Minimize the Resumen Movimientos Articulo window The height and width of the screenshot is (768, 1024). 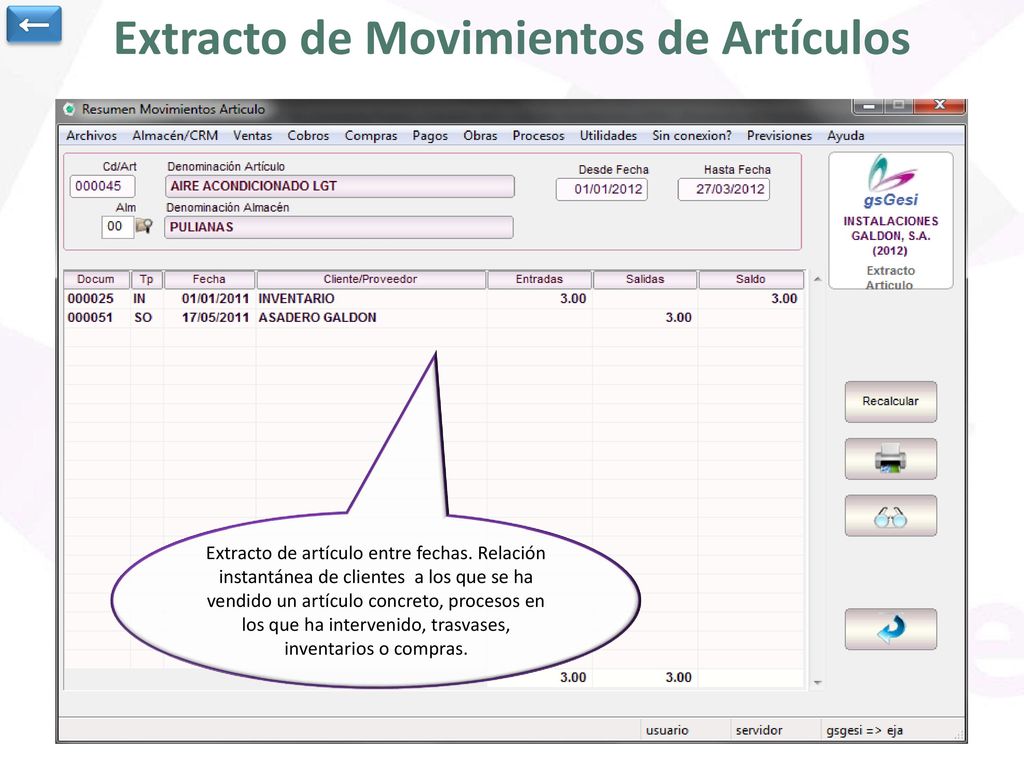point(869,105)
